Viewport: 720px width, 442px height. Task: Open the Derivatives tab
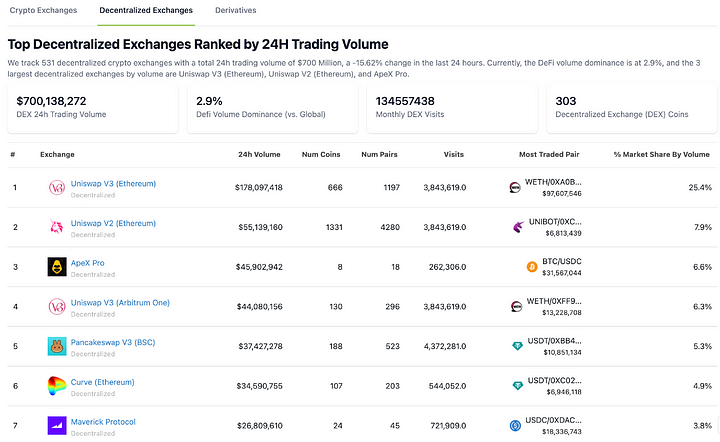(x=235, y=10)
